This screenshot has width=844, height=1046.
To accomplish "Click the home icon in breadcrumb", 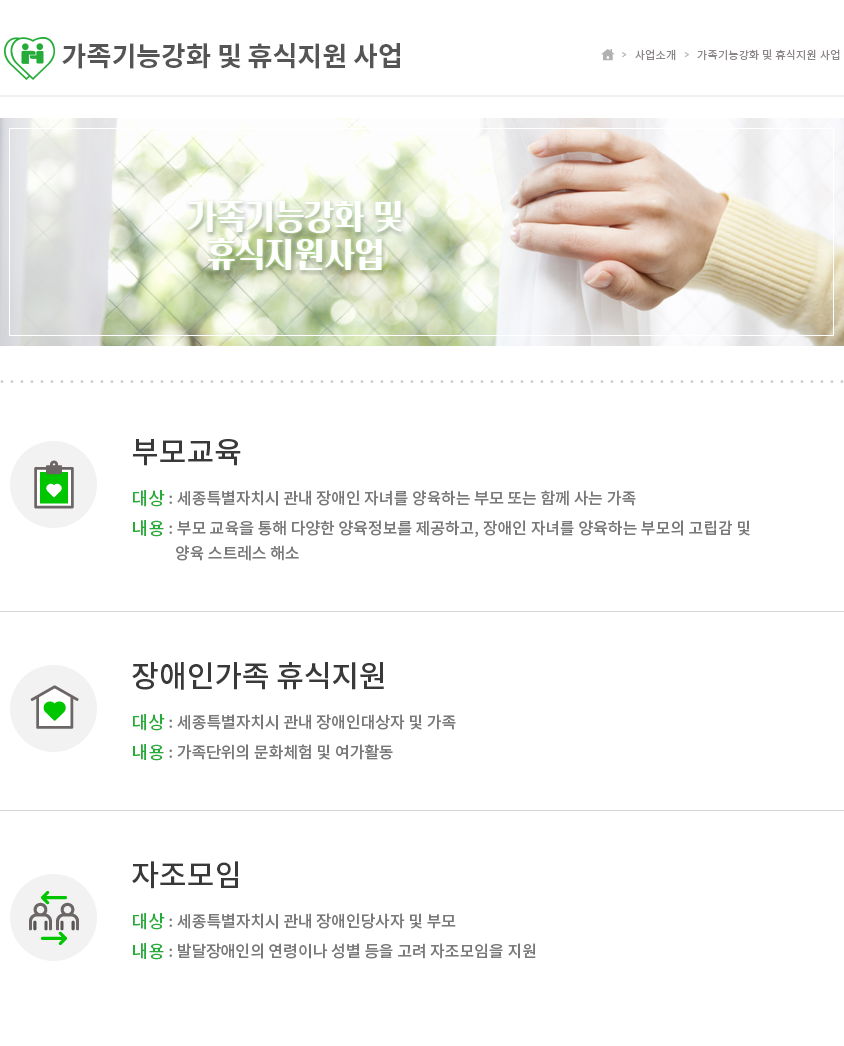I will [607, 55].
